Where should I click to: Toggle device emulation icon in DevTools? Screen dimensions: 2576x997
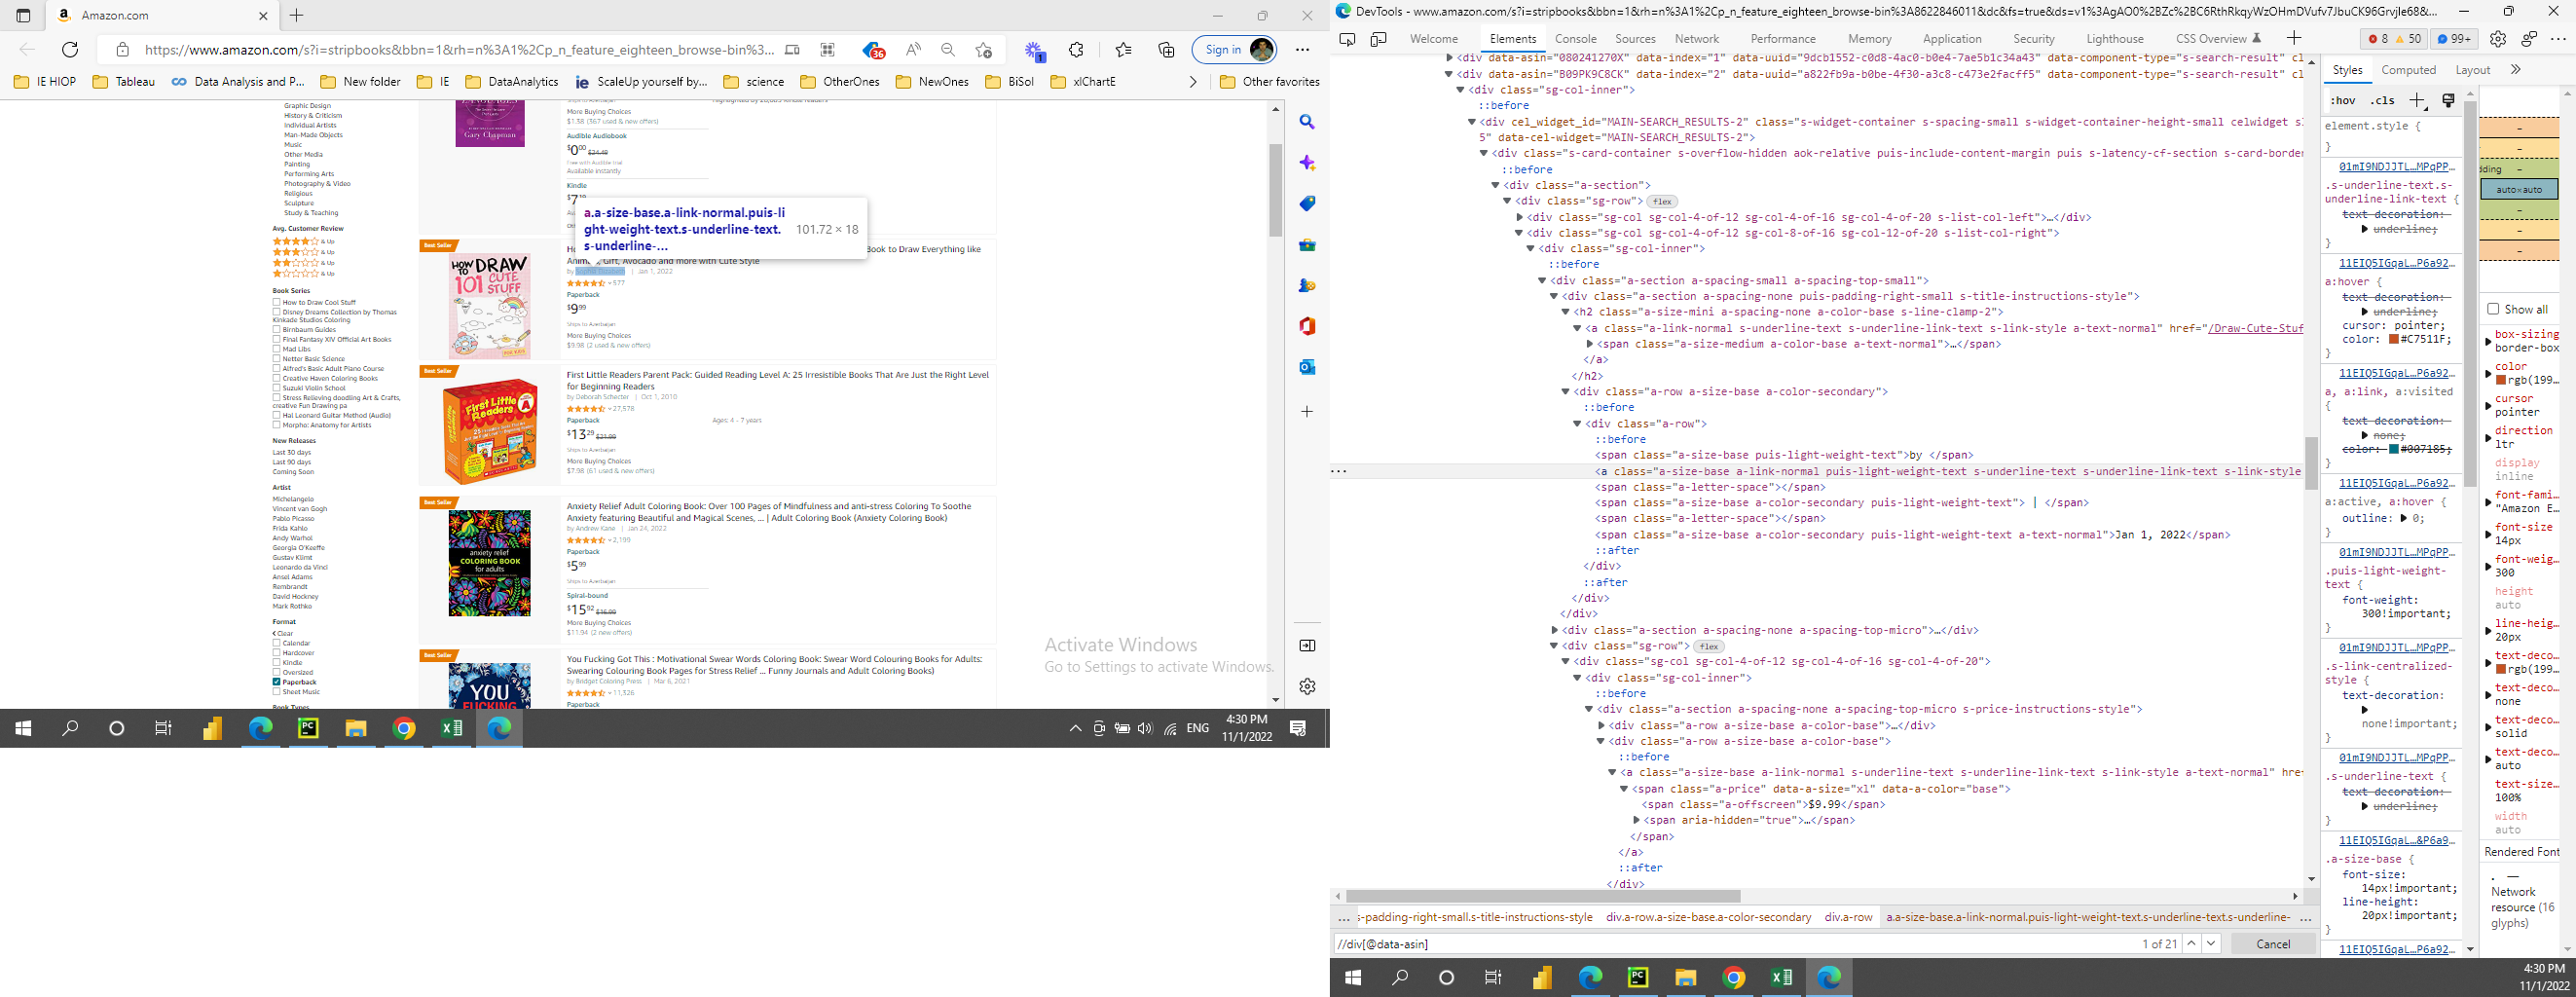click(x=1379, y=39)
